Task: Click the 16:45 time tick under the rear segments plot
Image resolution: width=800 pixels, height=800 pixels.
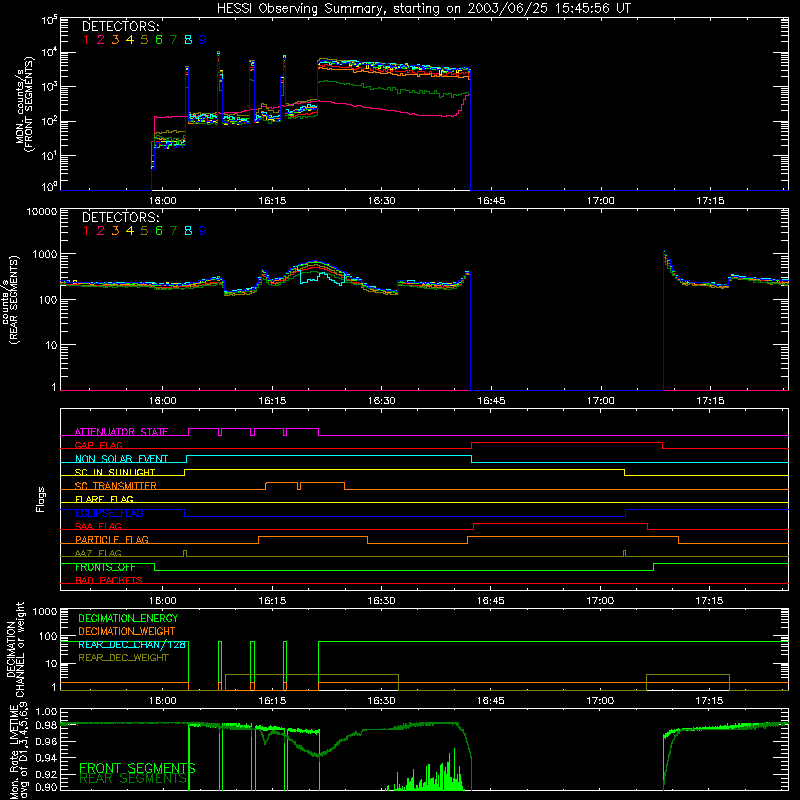Action: pyautogui.click(x=491, y=401)
